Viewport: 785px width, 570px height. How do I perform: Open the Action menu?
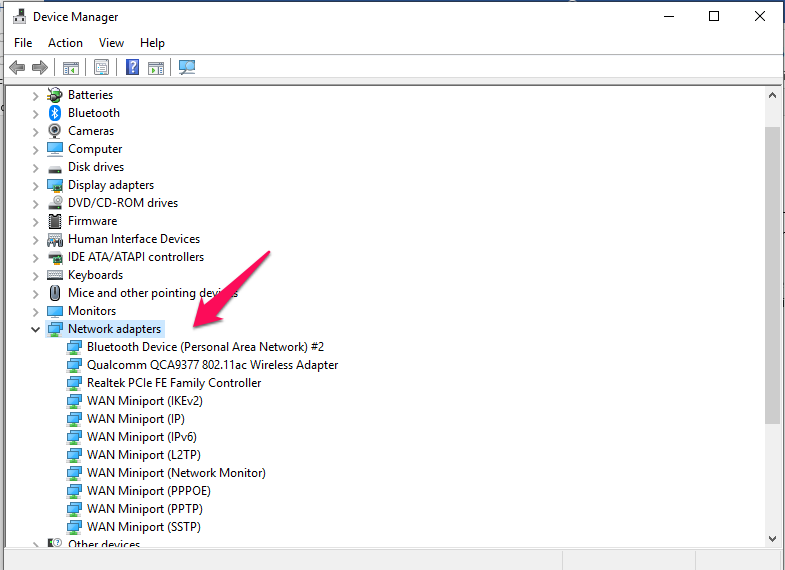pyautogui.click(x=65, y=43)
